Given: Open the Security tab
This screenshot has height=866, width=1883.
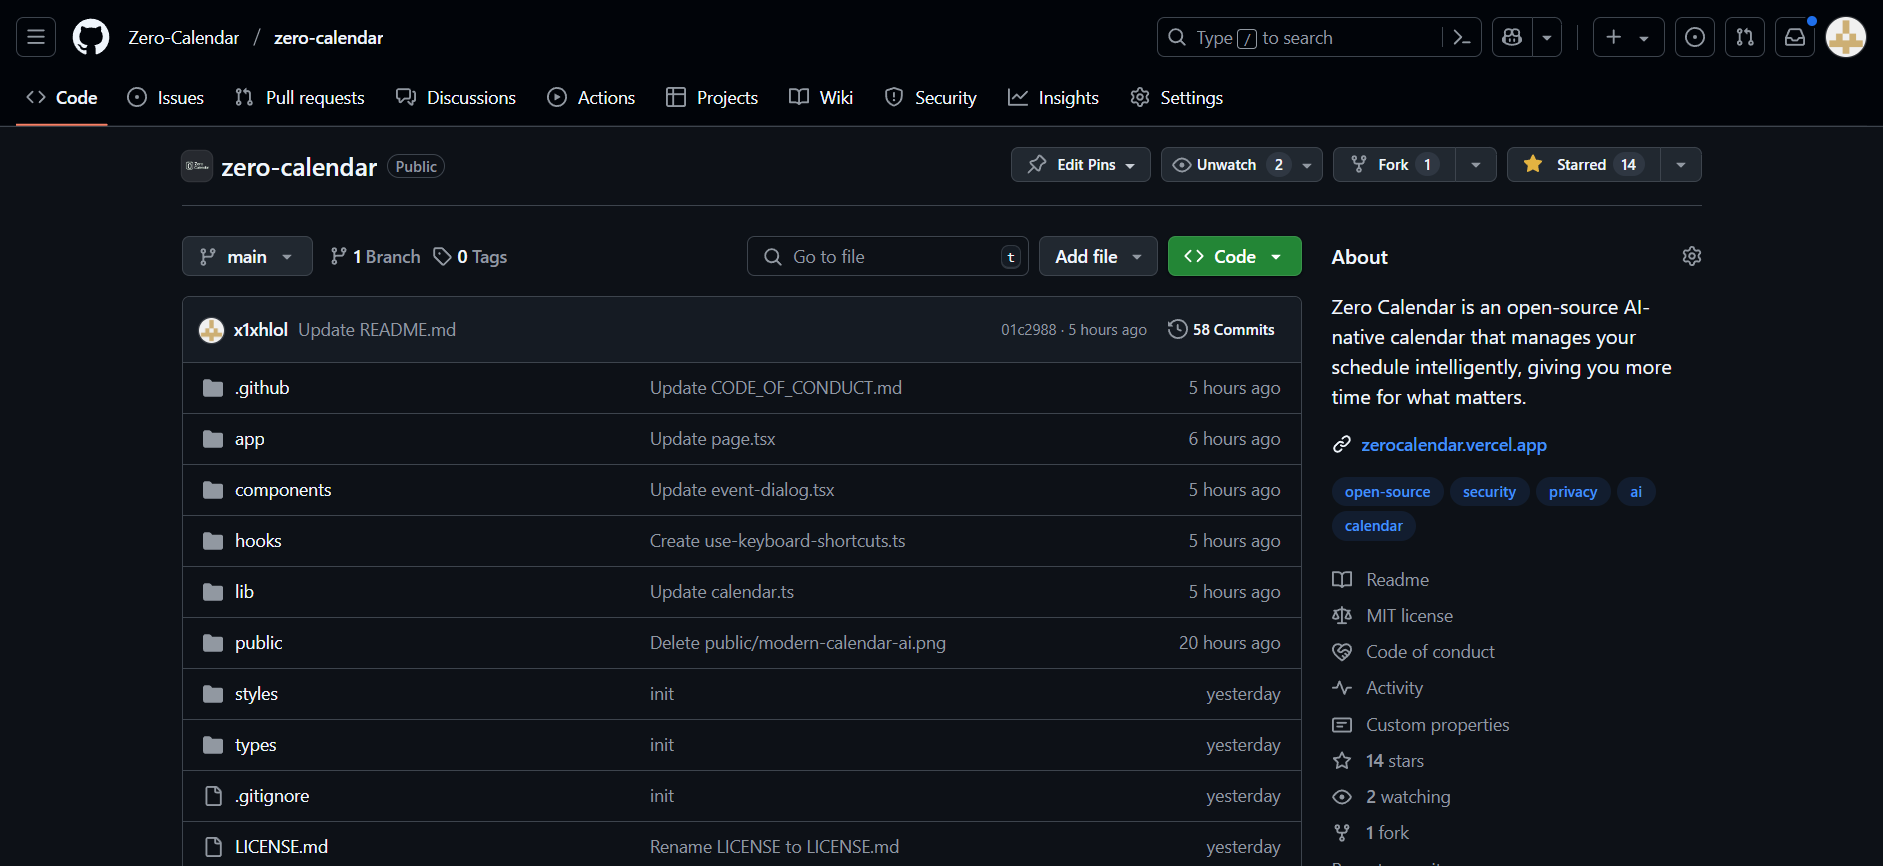Looking at the screenshot, I should click(x=930, y=97).
